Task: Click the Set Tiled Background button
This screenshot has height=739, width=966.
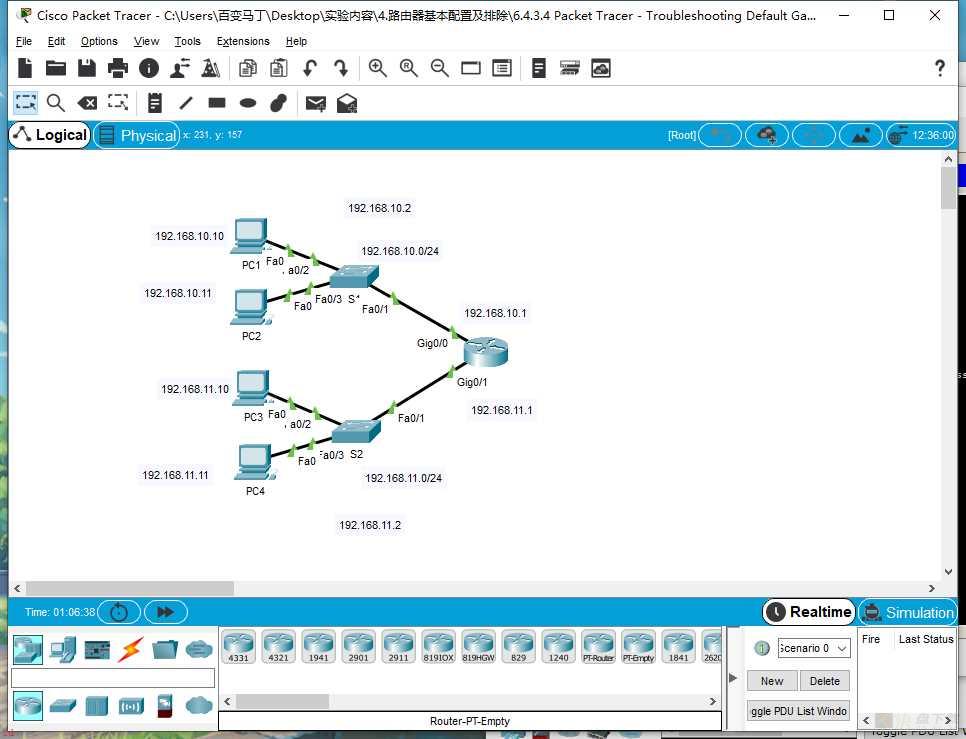Action: point(860,135)
